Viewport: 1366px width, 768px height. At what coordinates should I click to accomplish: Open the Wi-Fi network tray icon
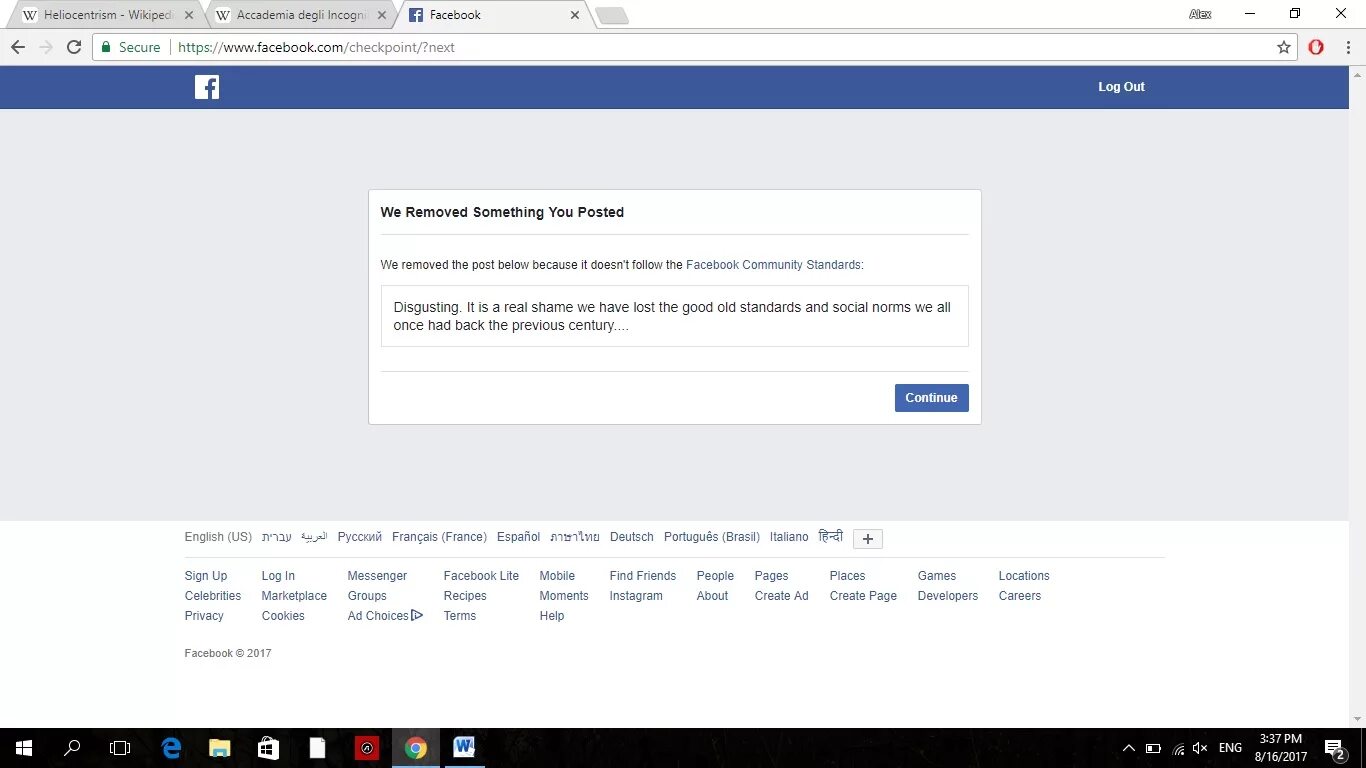point(1178,748)
